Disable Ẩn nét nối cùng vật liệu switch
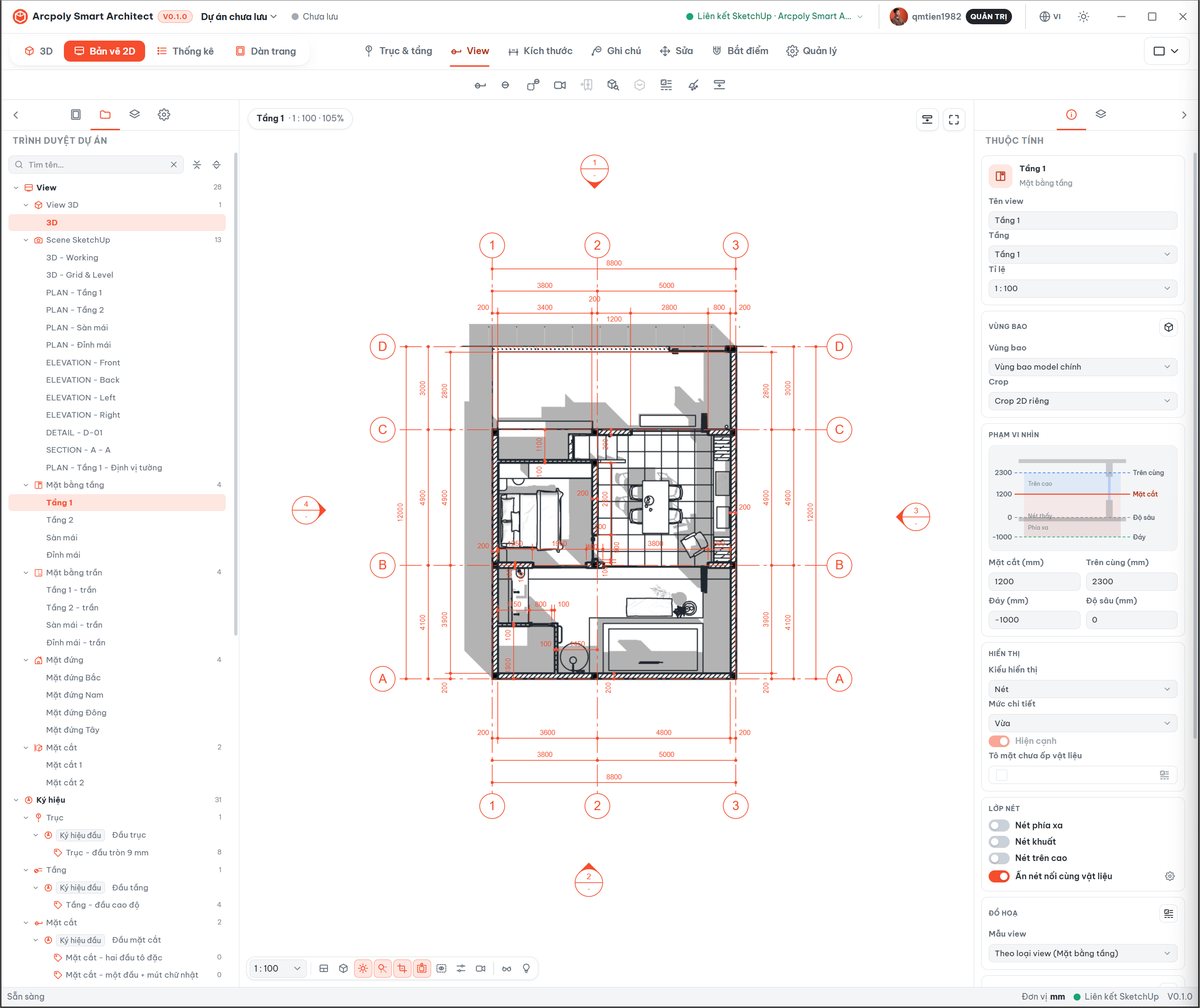The width and height of the screenshot is (1200, 1008). point(999,876)
